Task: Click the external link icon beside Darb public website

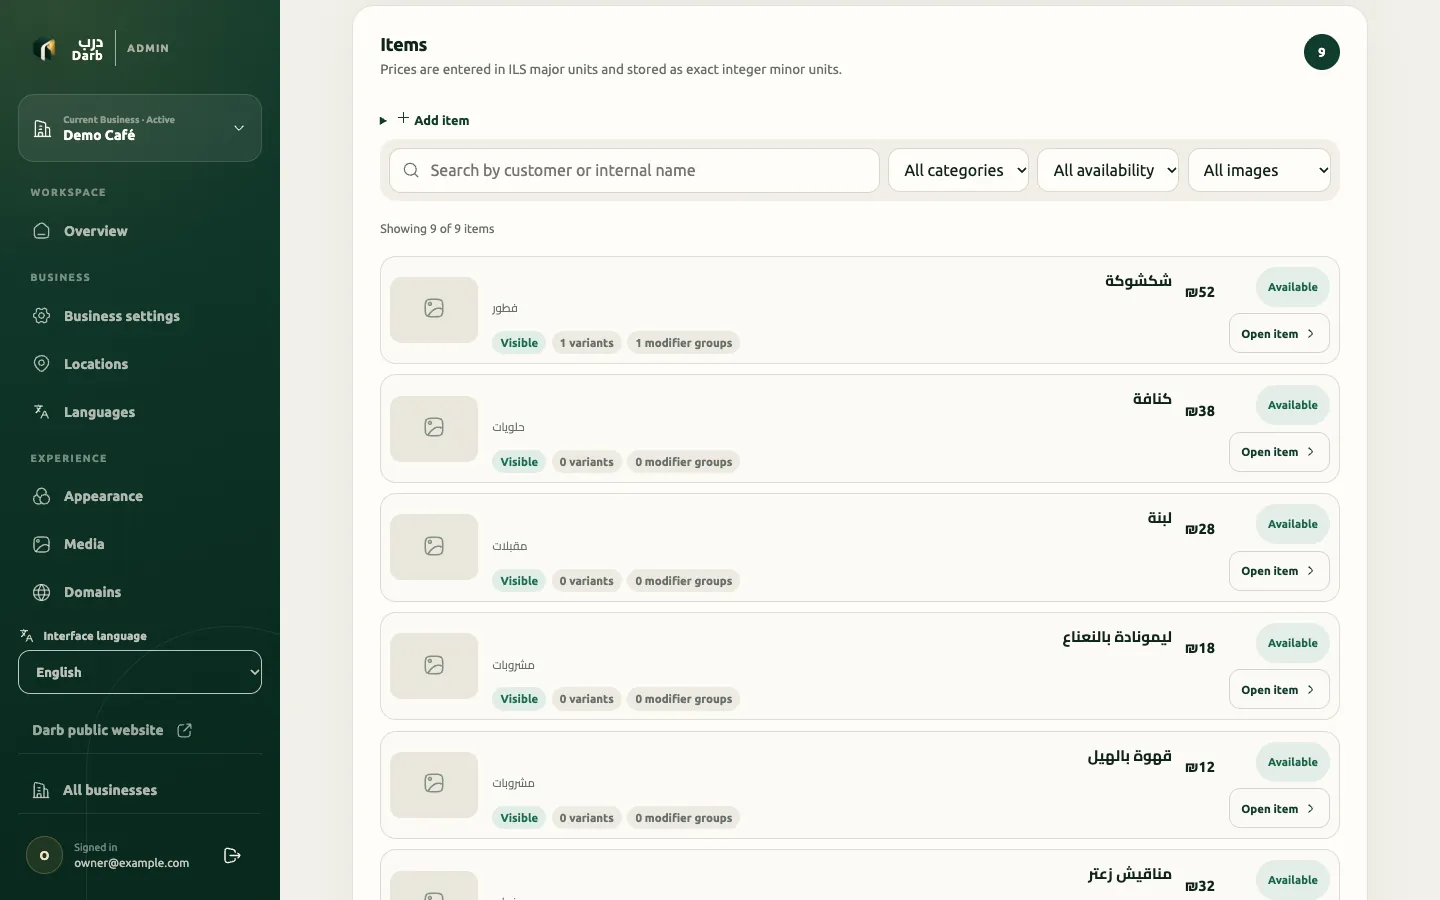Action: 185,730
